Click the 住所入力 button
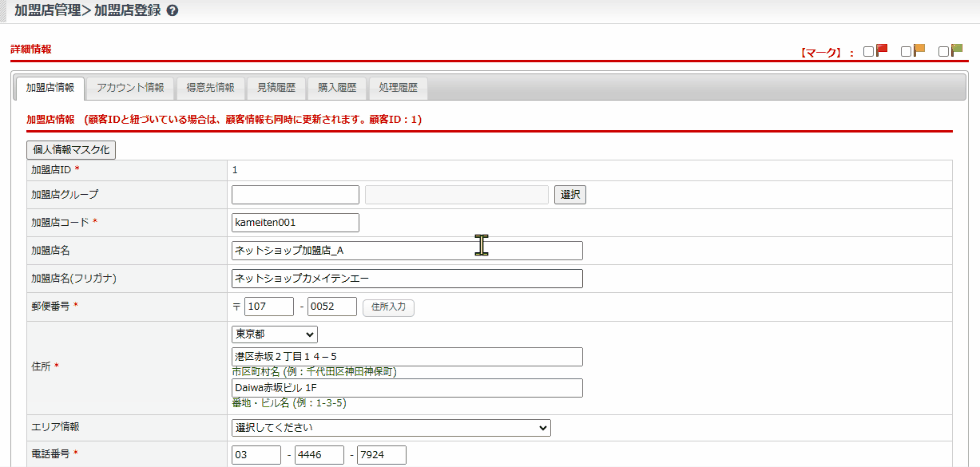980x467 pixels. [x=388, y=307]
